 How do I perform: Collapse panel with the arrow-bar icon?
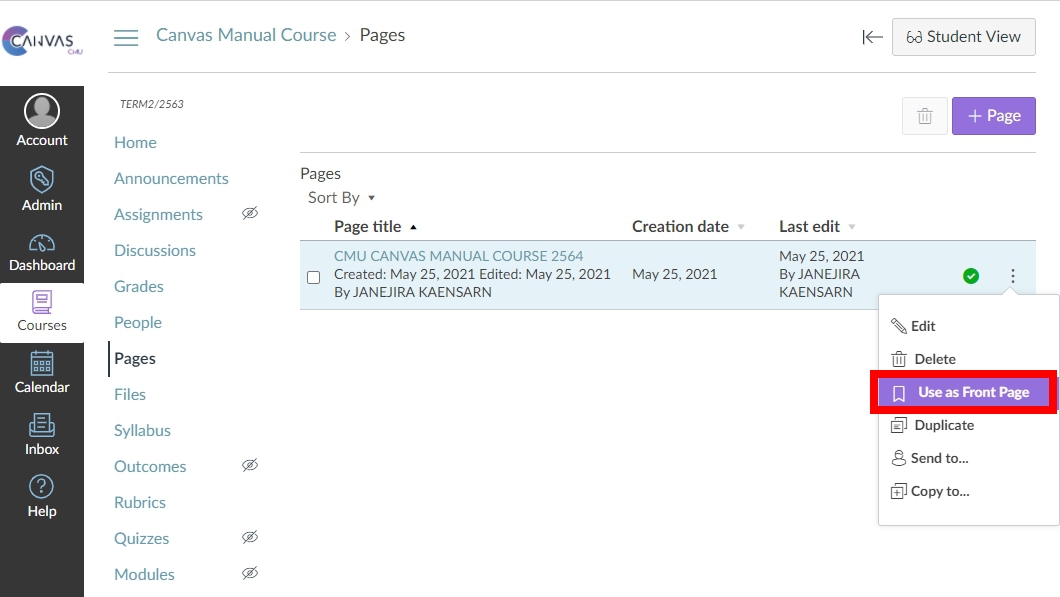[x=872, y=37]
